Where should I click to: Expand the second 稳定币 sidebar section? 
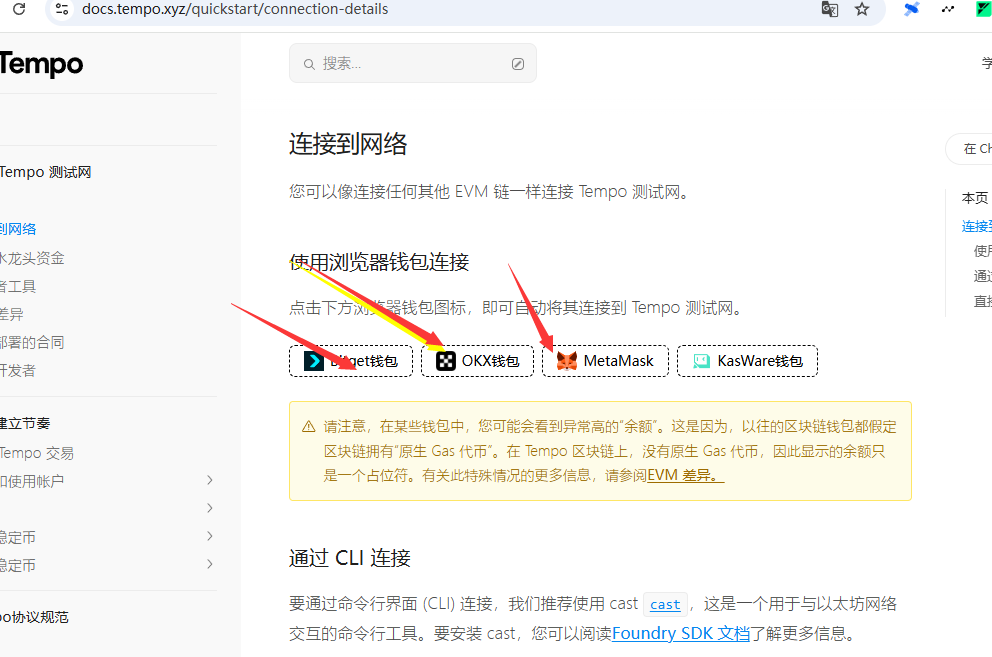point(209,565)
